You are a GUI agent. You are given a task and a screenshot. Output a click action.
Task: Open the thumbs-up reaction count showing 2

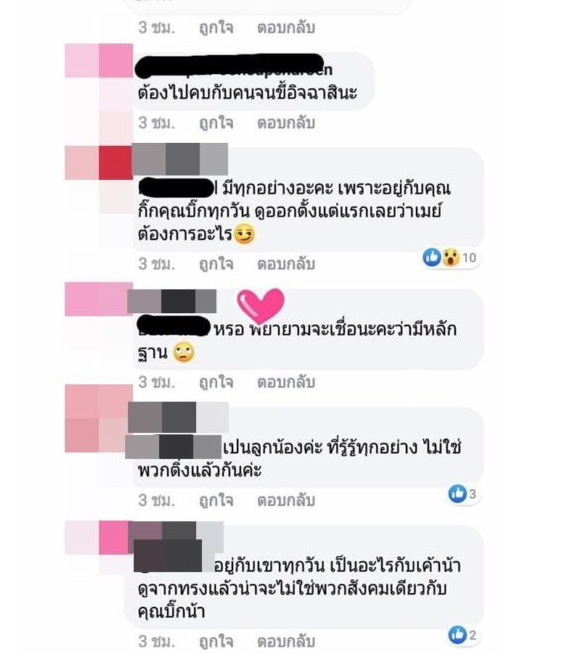pyautogui.click(x=462, y=634)
